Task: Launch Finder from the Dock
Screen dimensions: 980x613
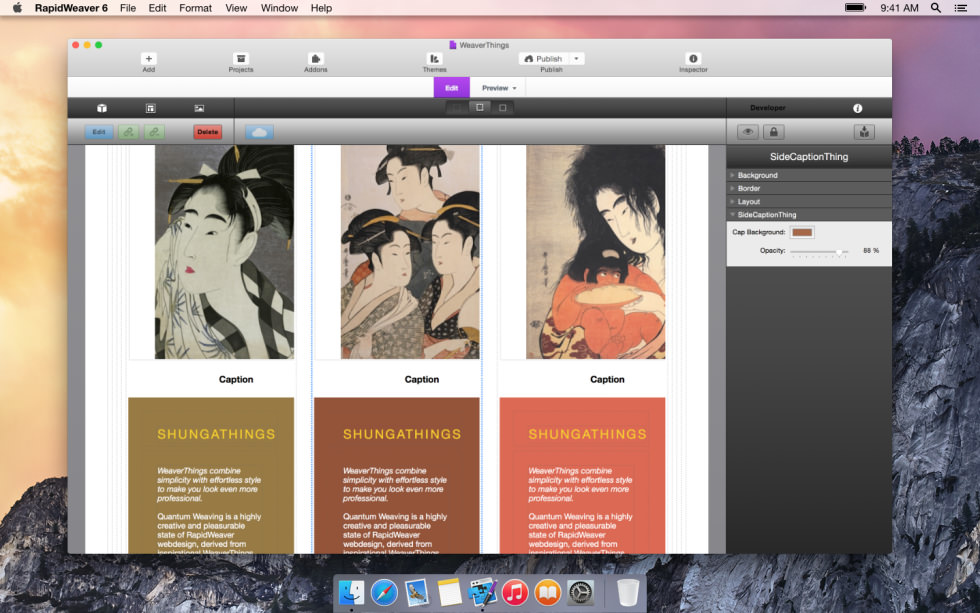Action: tap(351, 592)
